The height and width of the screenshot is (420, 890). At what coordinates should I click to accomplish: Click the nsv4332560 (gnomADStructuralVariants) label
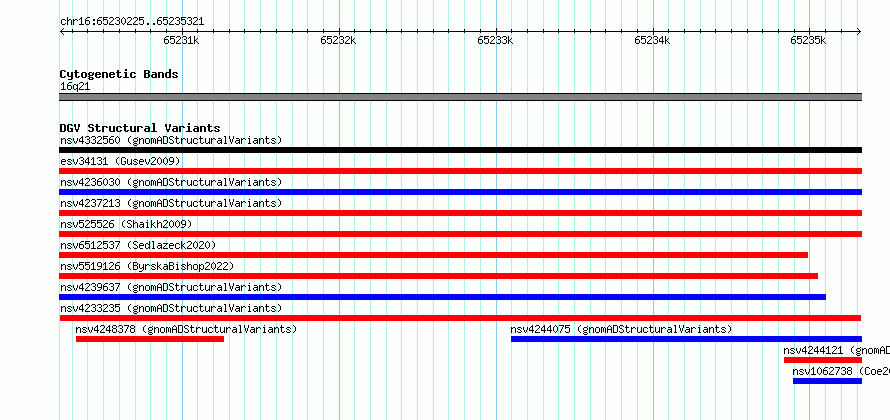tap(171, 141)
